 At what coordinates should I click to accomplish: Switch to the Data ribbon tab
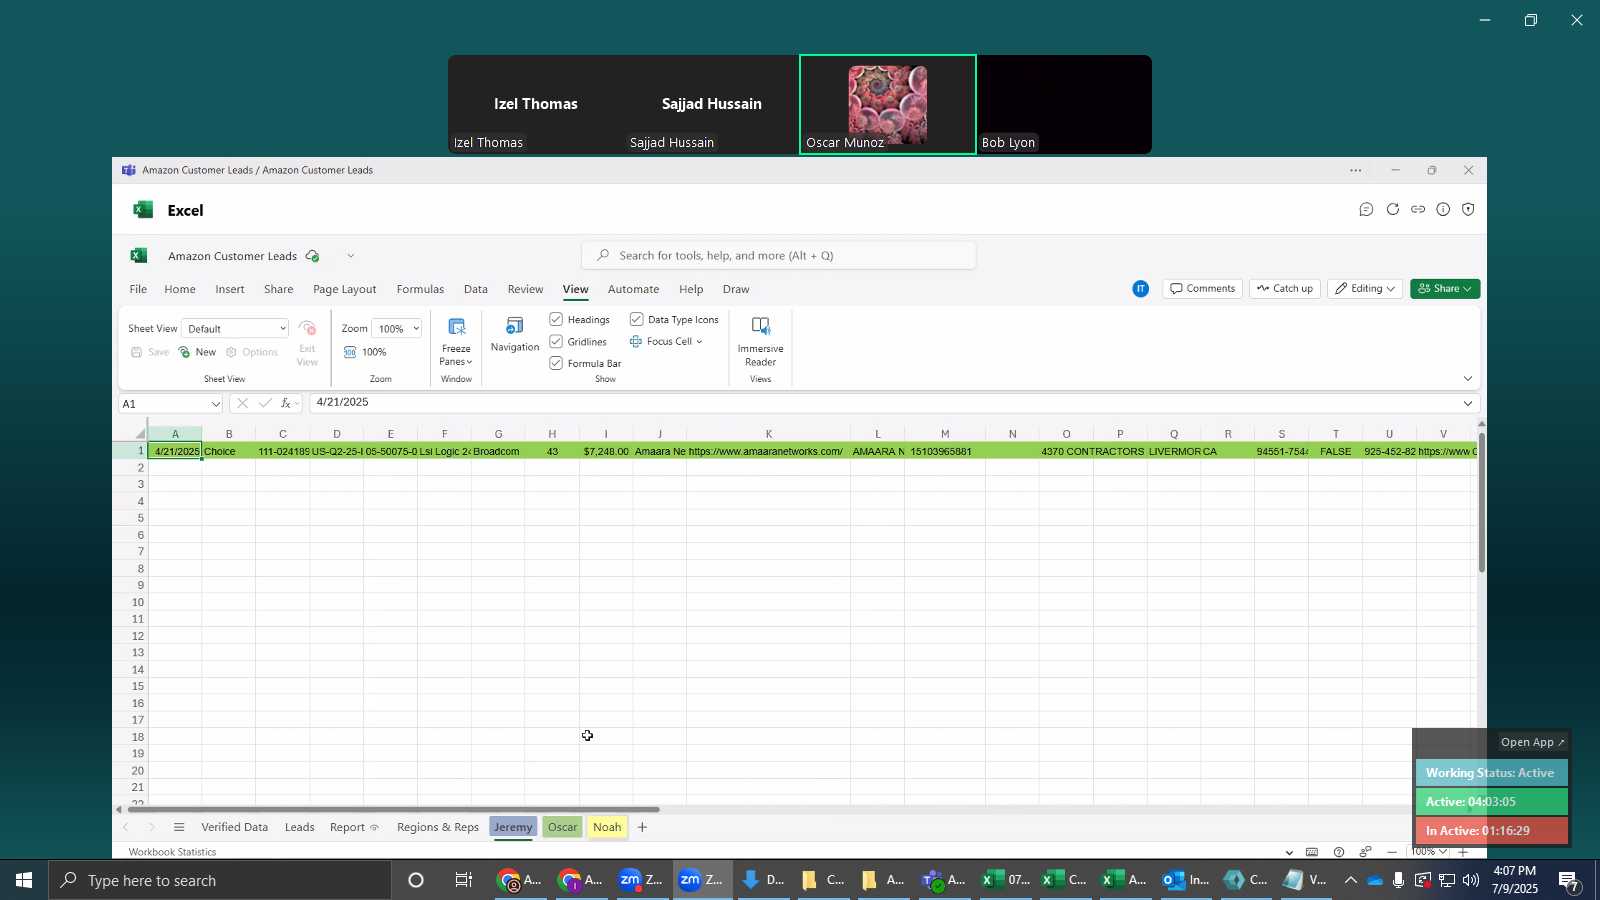[x=476, y=289]
